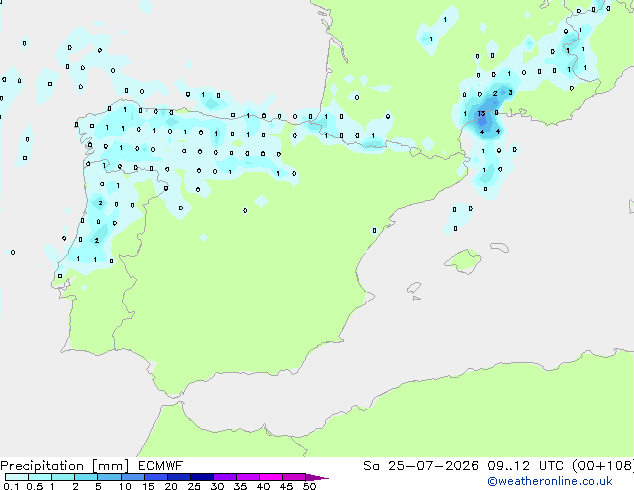Click the Ibiza island outline

[x=414, y=288]
